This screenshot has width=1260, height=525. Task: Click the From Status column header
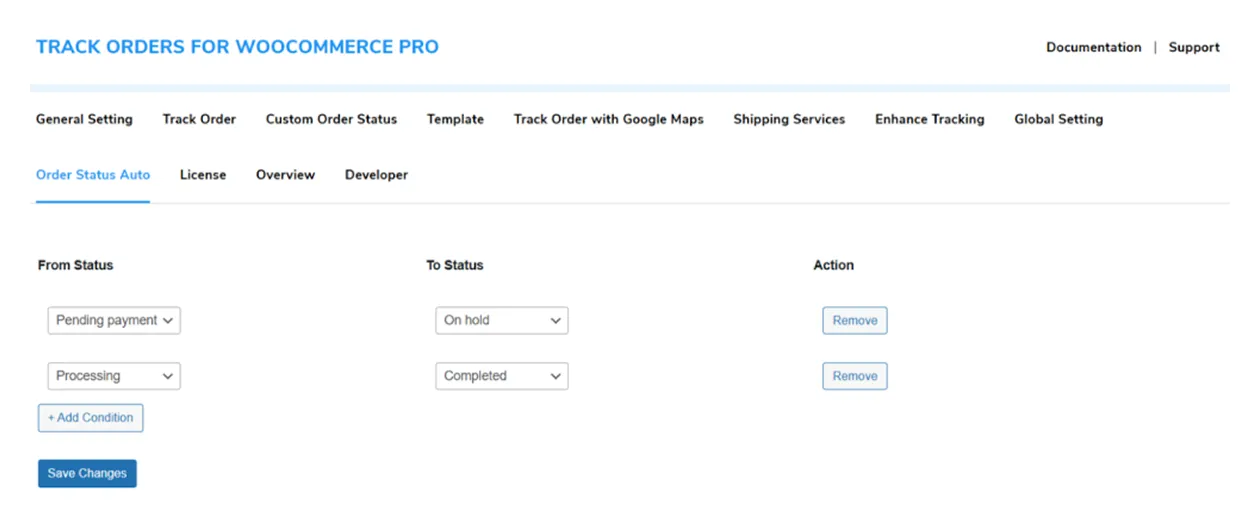[76, 265]
